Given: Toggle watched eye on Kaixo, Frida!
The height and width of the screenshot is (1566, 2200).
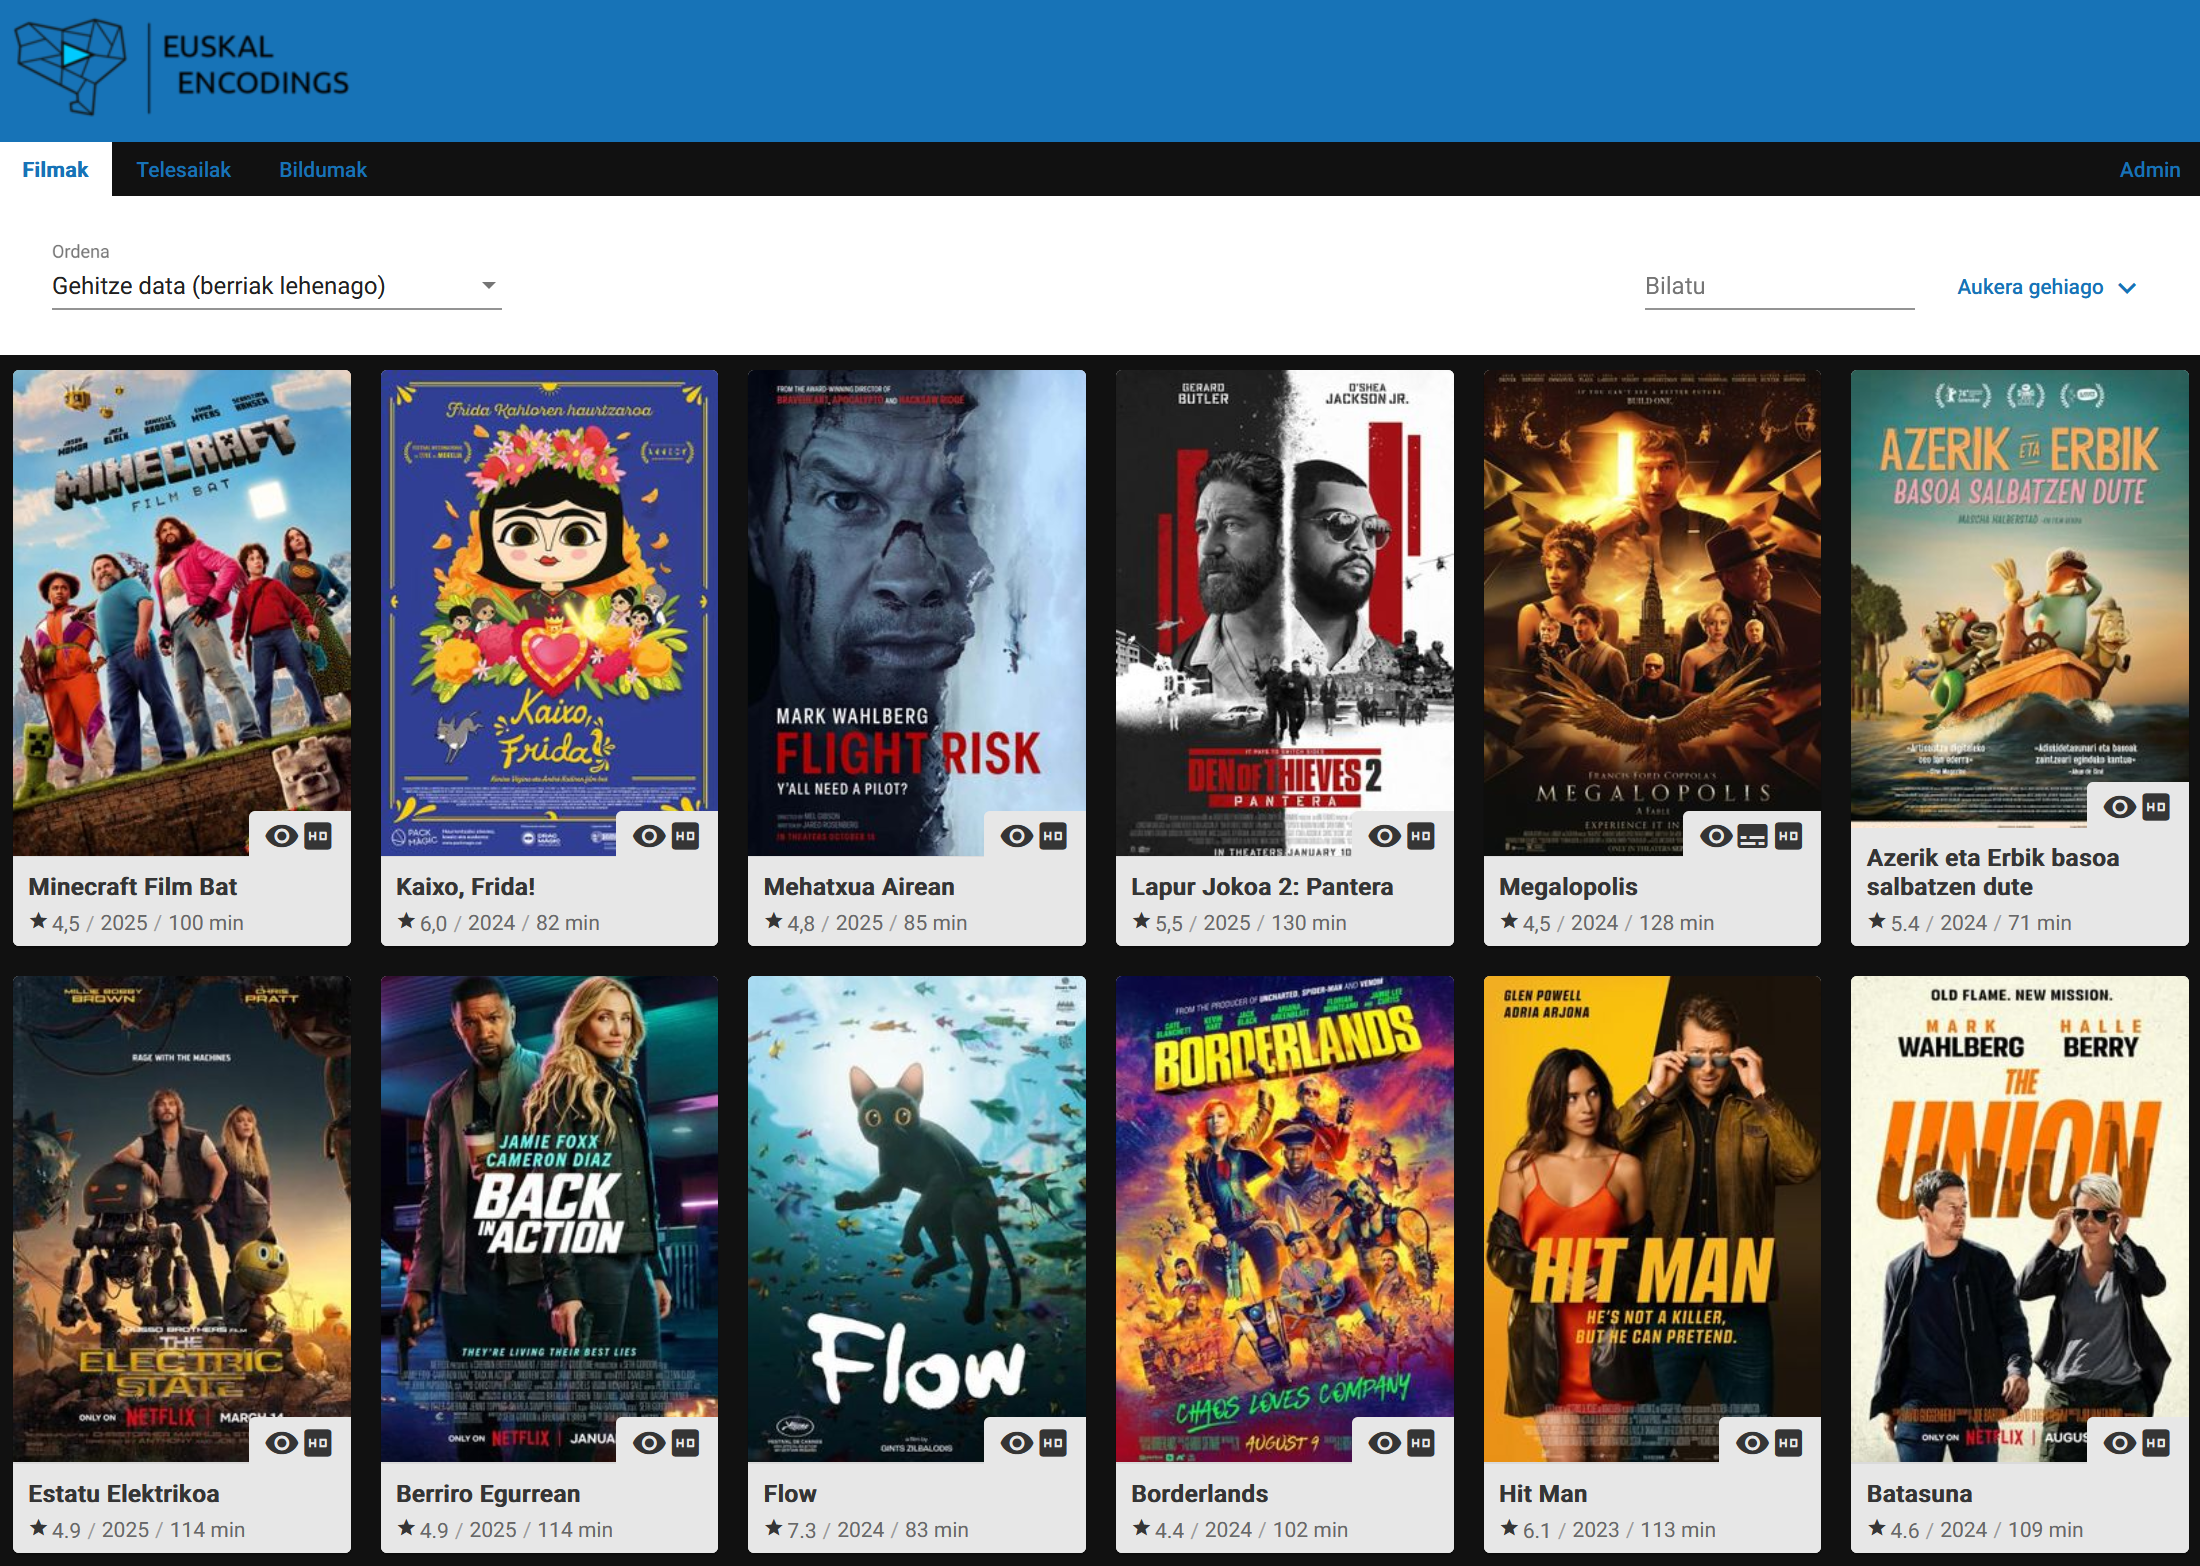Looking at the screenshot, I should tap(649, 836).
